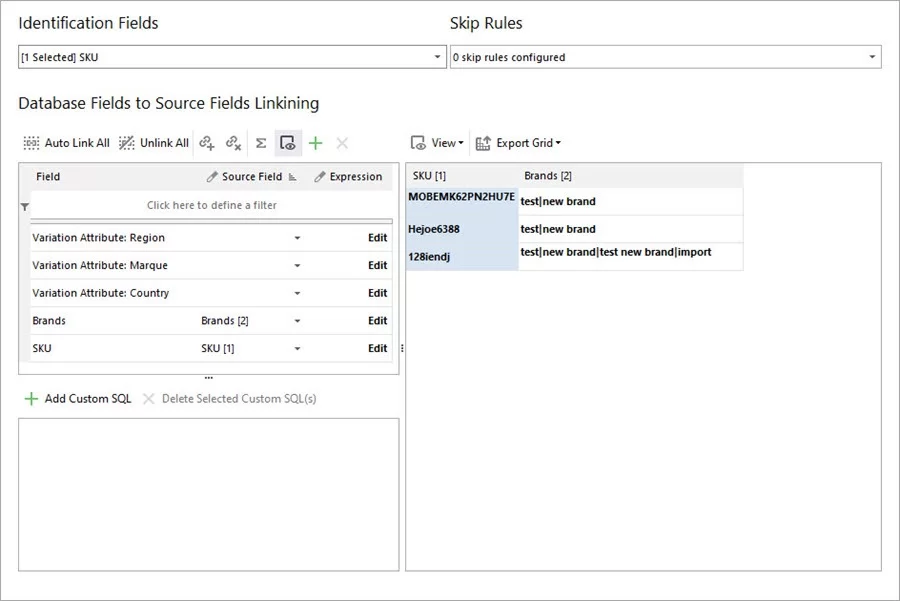Click the gray X delete icon in toolbar
This screenshot has height=601, width=900.
coord(342,143)
